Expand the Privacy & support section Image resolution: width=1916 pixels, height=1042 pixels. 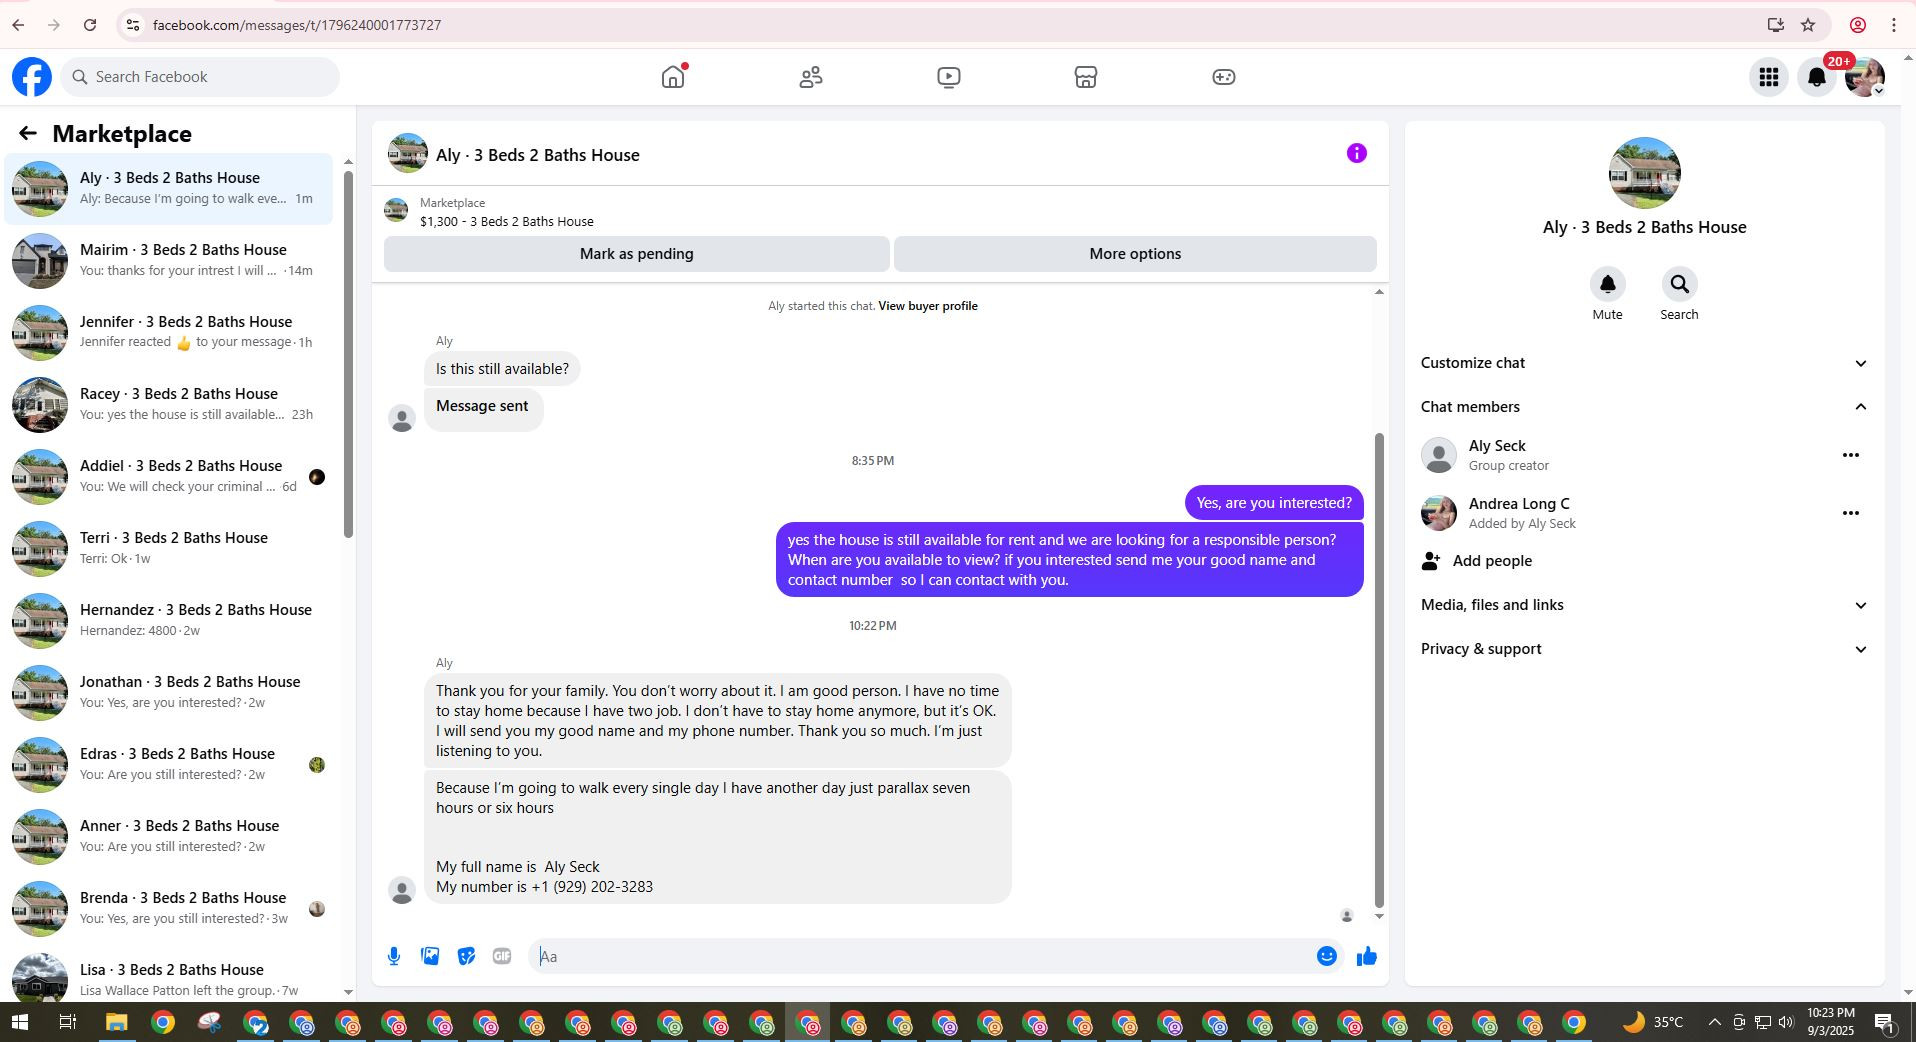[x=1644, y=649]
